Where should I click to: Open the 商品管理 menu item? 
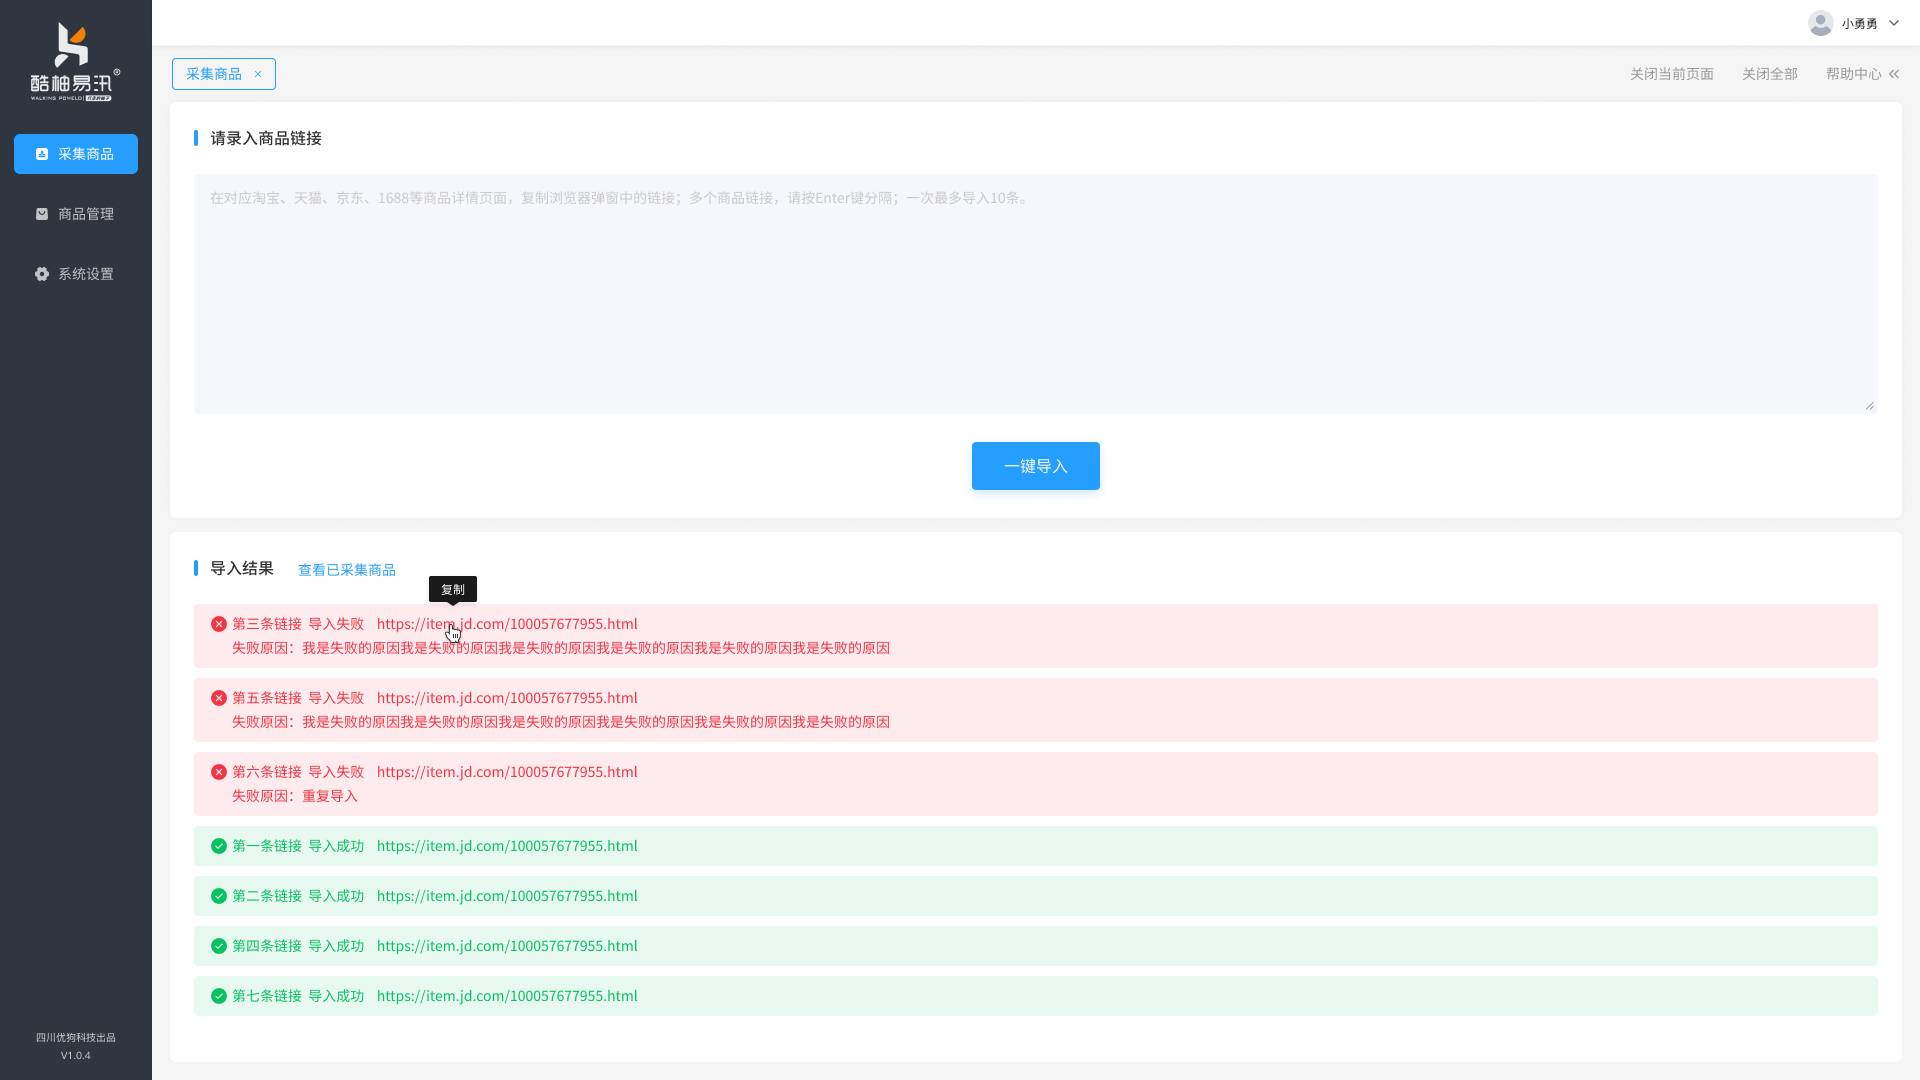(85, 214)
